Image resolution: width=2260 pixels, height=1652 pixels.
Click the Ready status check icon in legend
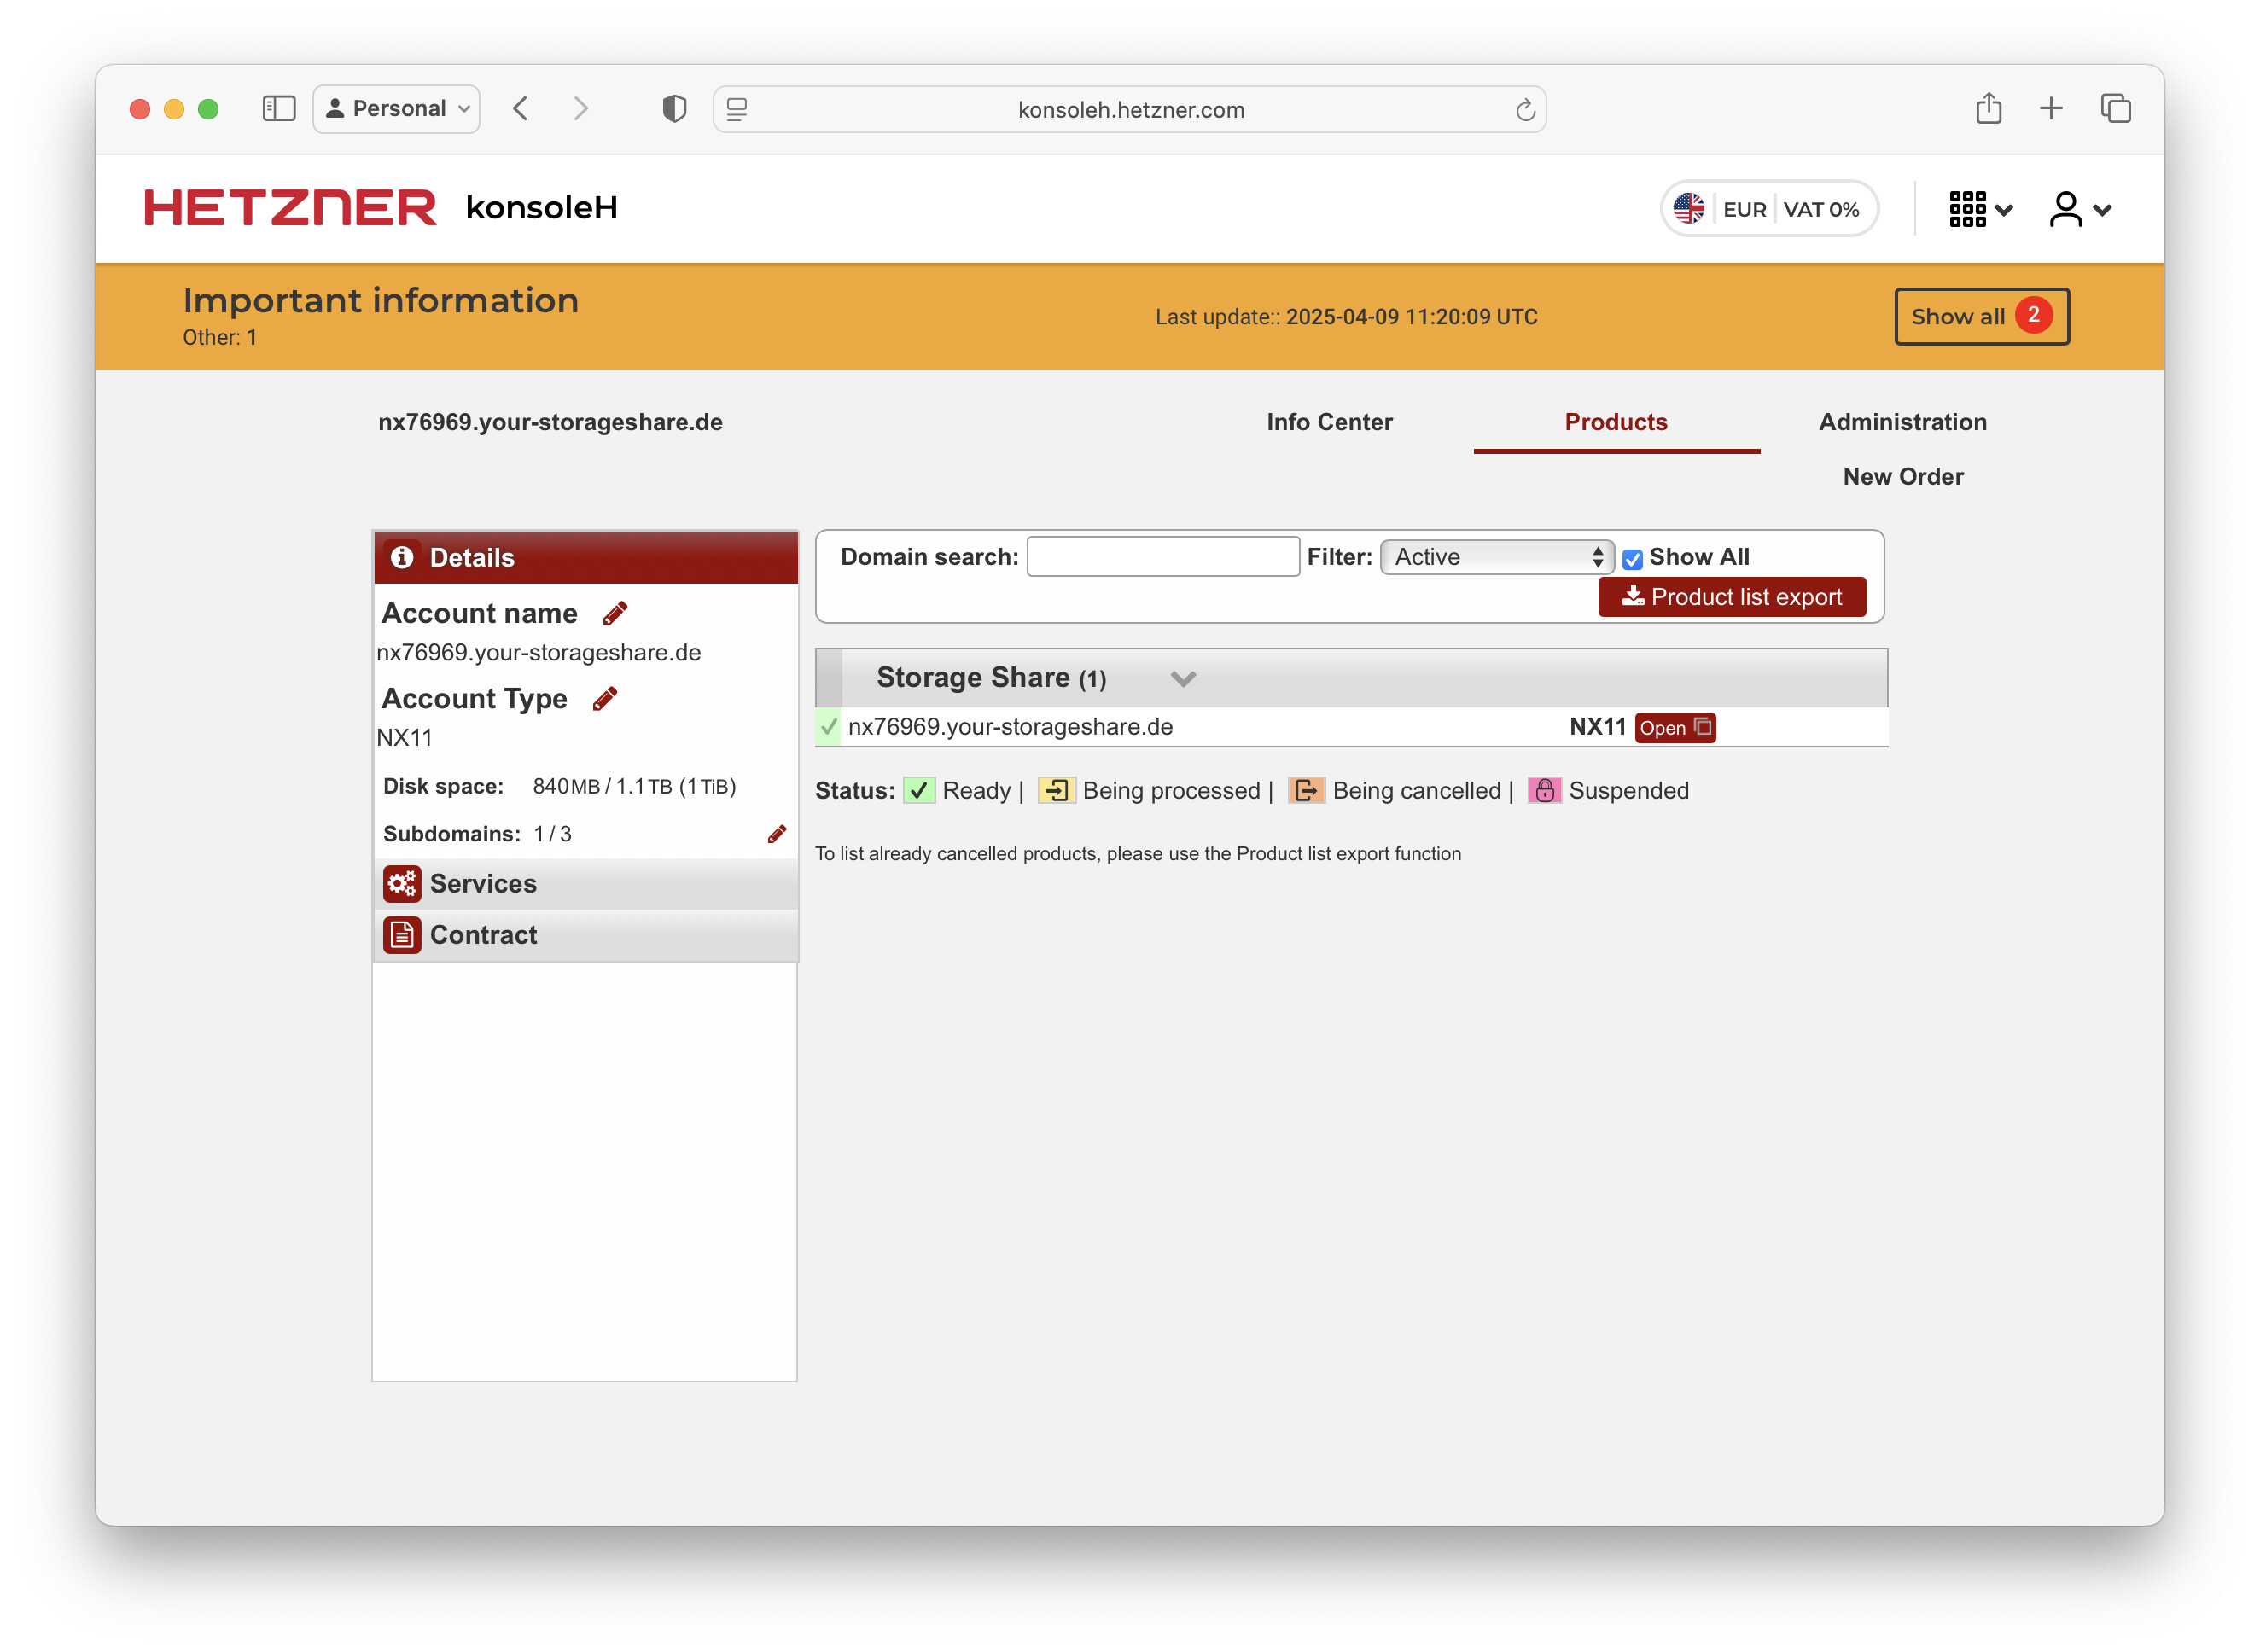[919, 790]
